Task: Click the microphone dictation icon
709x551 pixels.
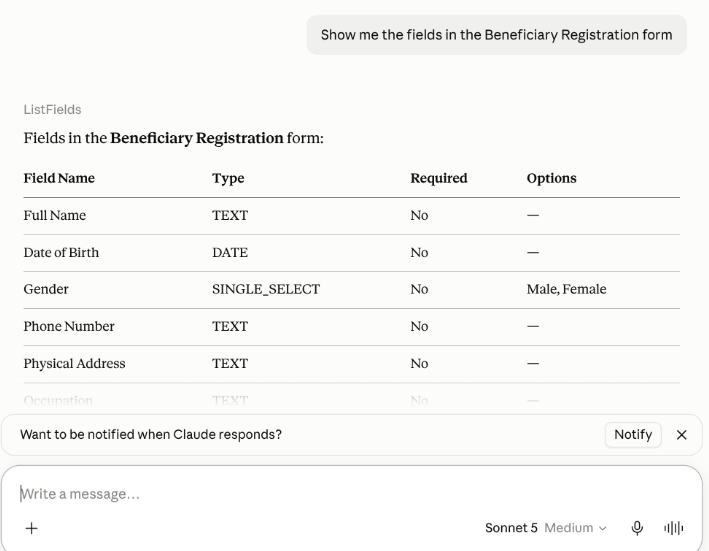Action: 637,528
